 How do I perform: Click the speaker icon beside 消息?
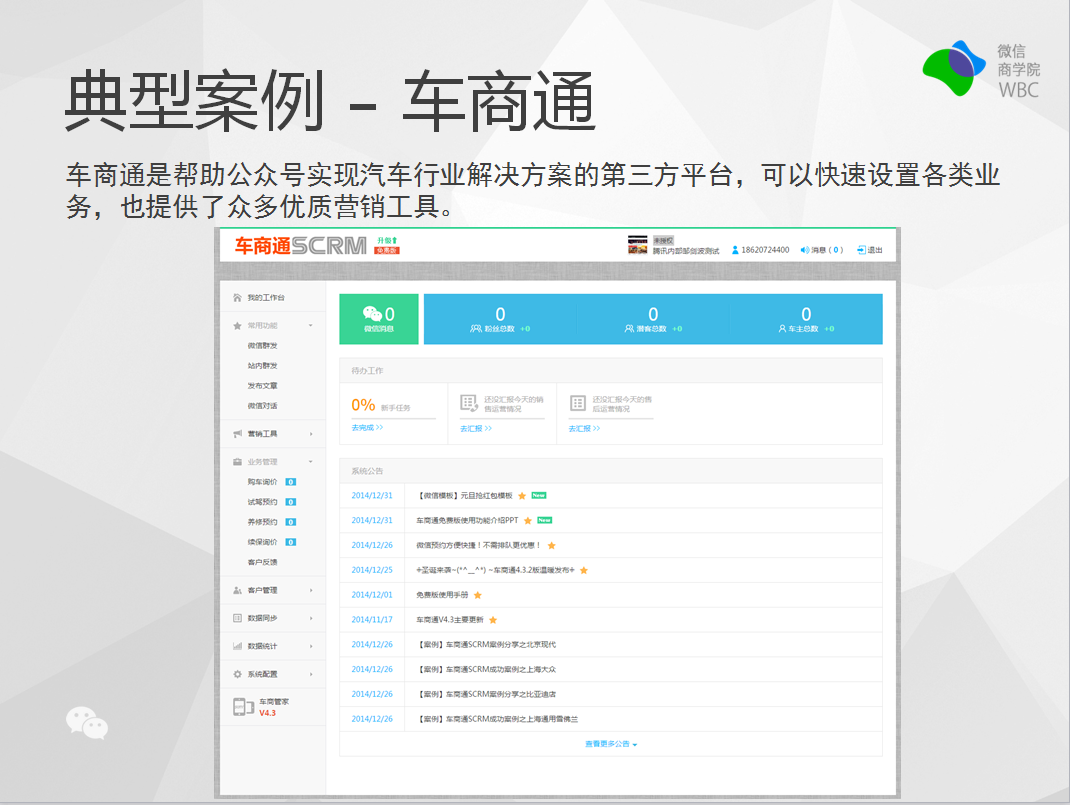805,250
